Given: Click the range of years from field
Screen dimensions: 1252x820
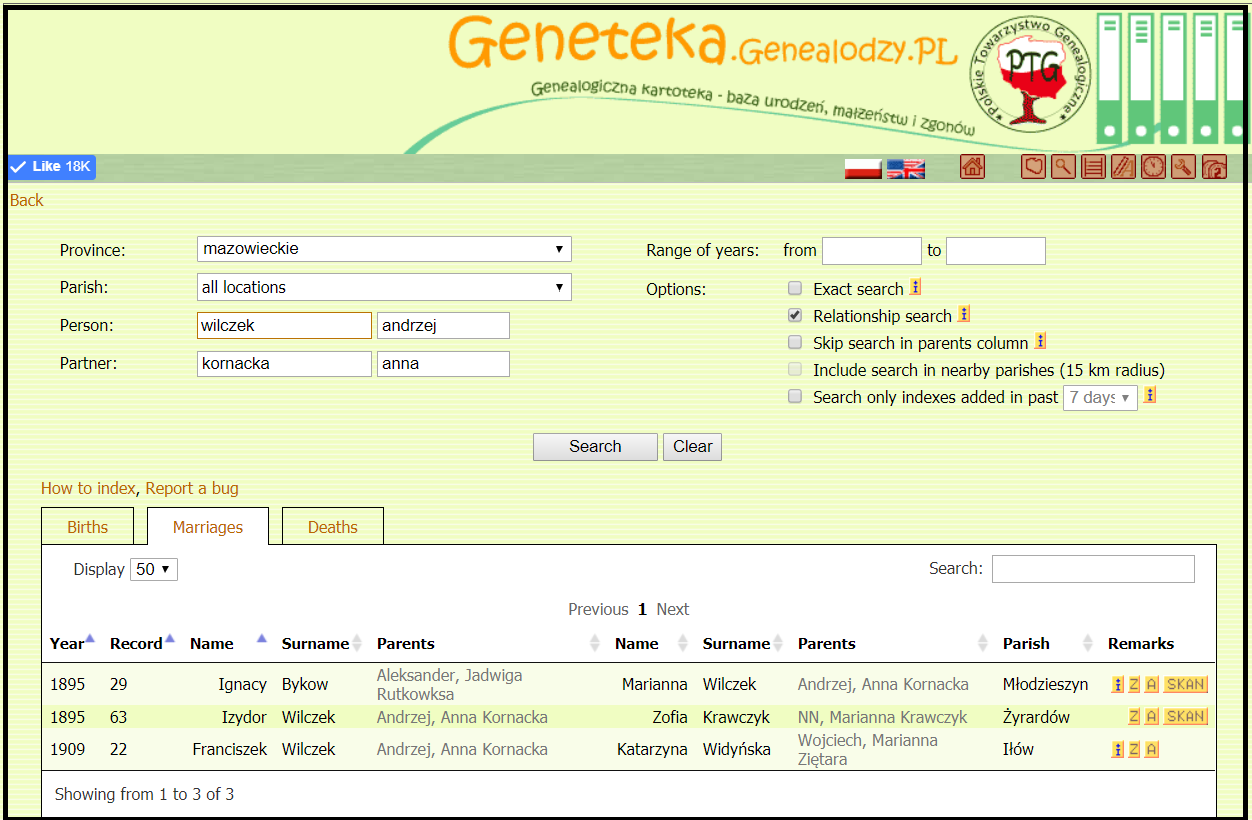Looking at the screenshot, I should tap(871, 251).
